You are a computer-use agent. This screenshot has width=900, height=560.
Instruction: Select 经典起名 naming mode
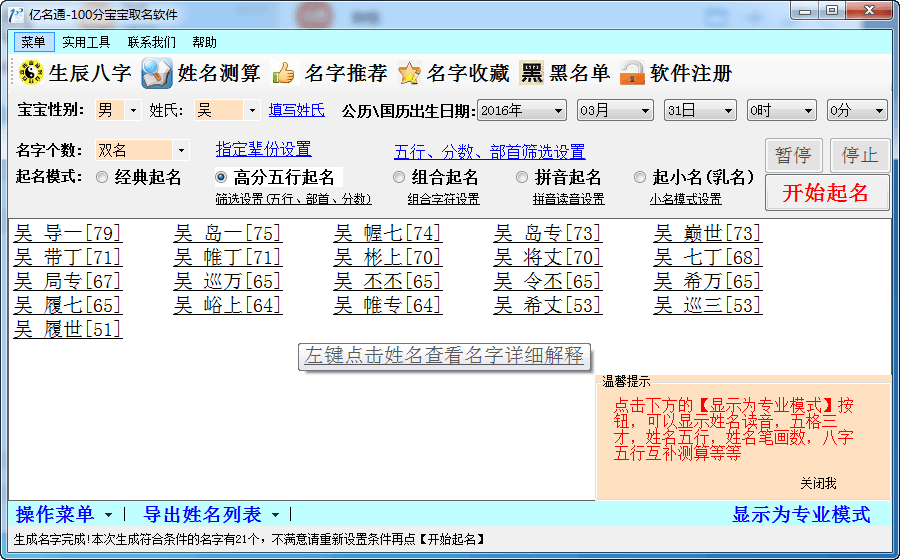tap(102, 177)
